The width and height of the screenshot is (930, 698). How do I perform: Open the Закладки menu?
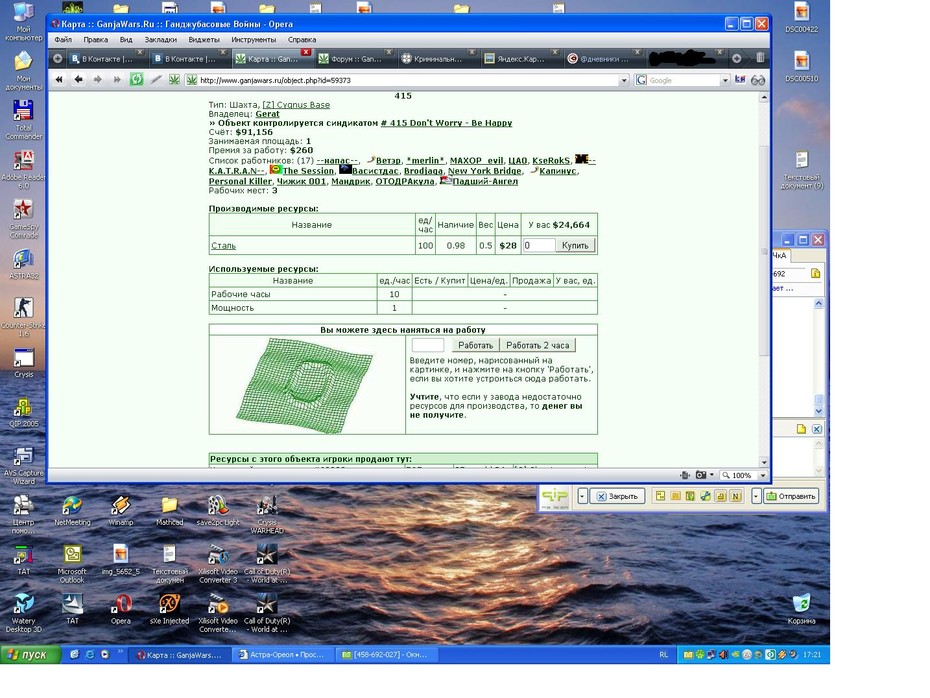point(161,40)
